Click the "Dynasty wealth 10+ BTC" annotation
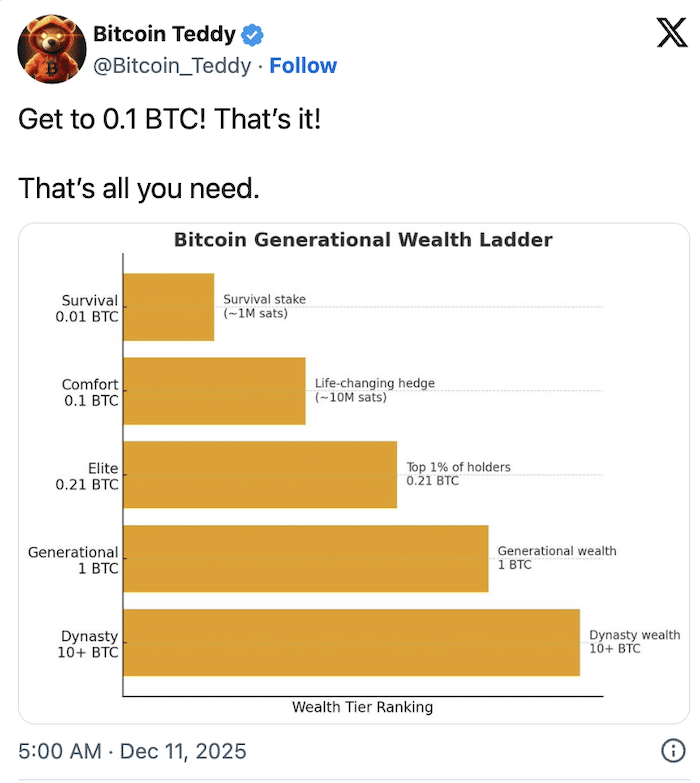The width and height of the screenshot is (700, 783). tap(634, 642)
